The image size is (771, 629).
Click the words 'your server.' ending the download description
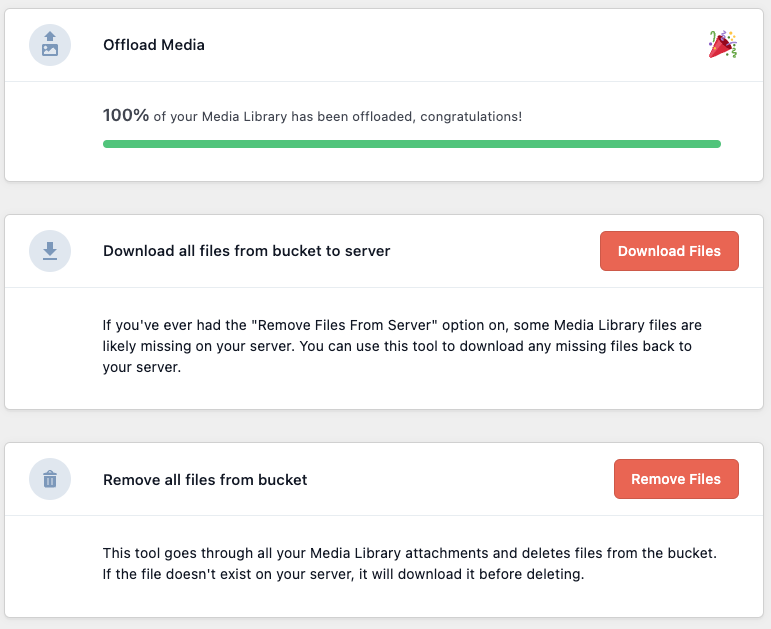click(142, 367)
